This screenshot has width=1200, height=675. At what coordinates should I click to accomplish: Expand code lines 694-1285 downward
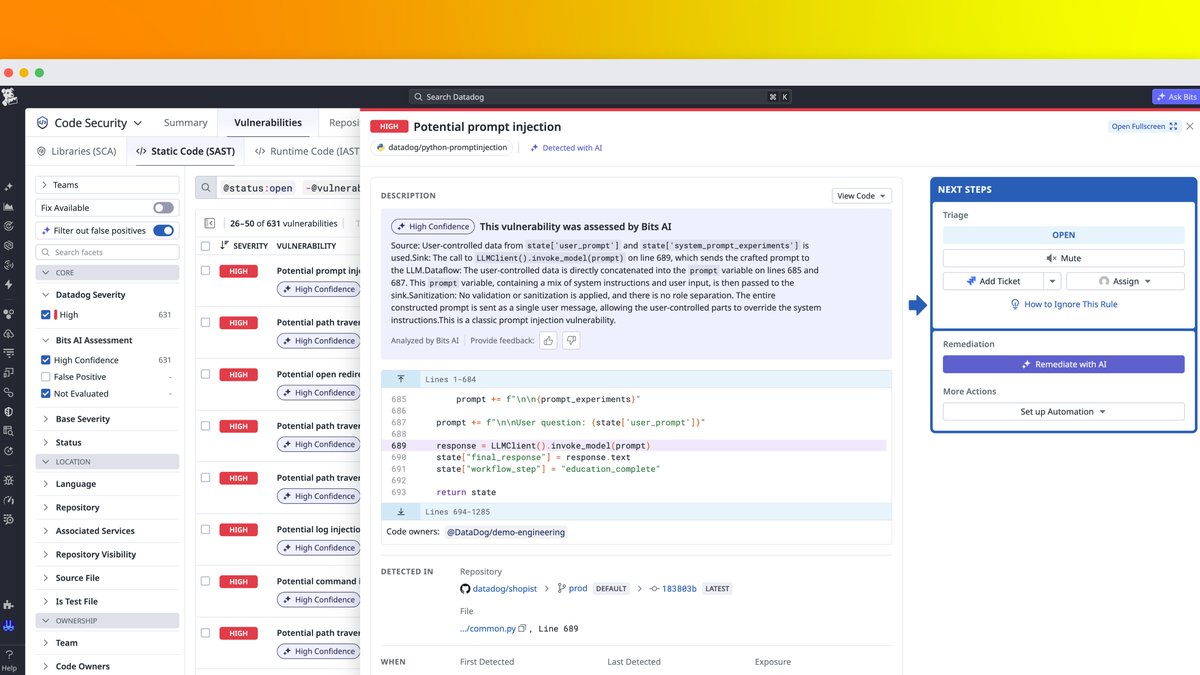click(401, 511)
